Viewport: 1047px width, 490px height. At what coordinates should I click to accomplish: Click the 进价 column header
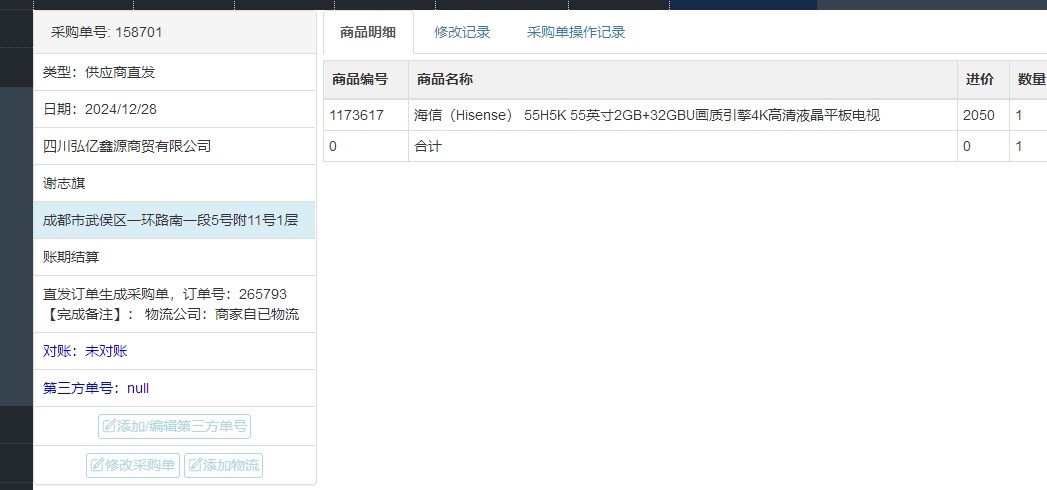pyautogui.click(x=983, y=79)
